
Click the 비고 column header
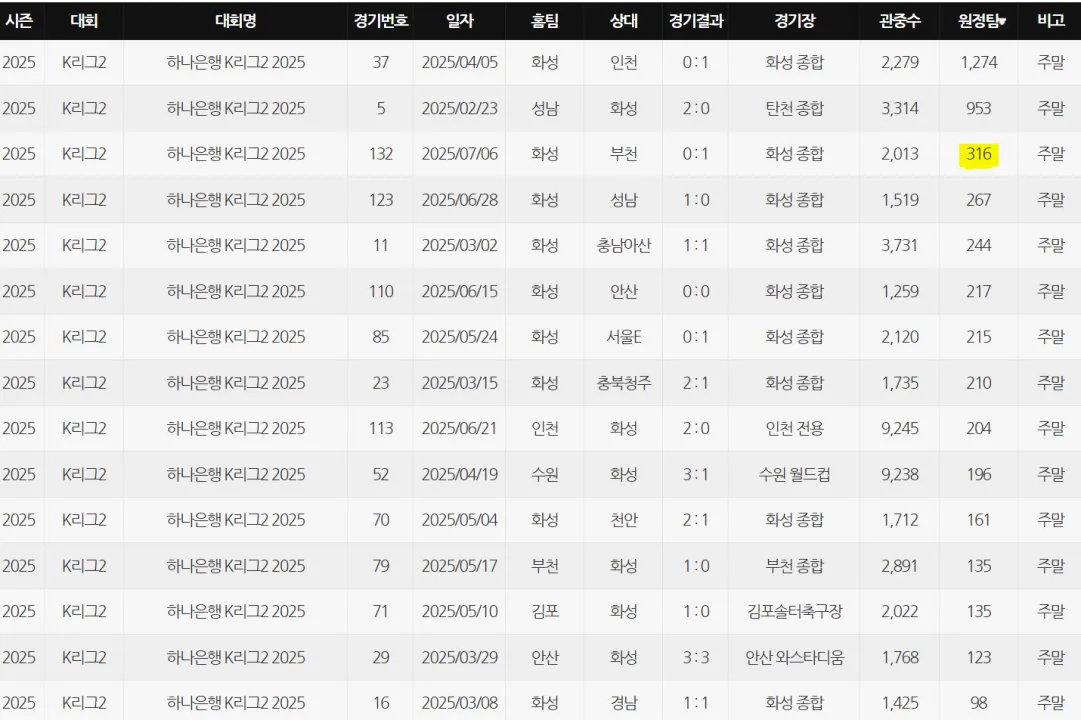[1050, 20]
